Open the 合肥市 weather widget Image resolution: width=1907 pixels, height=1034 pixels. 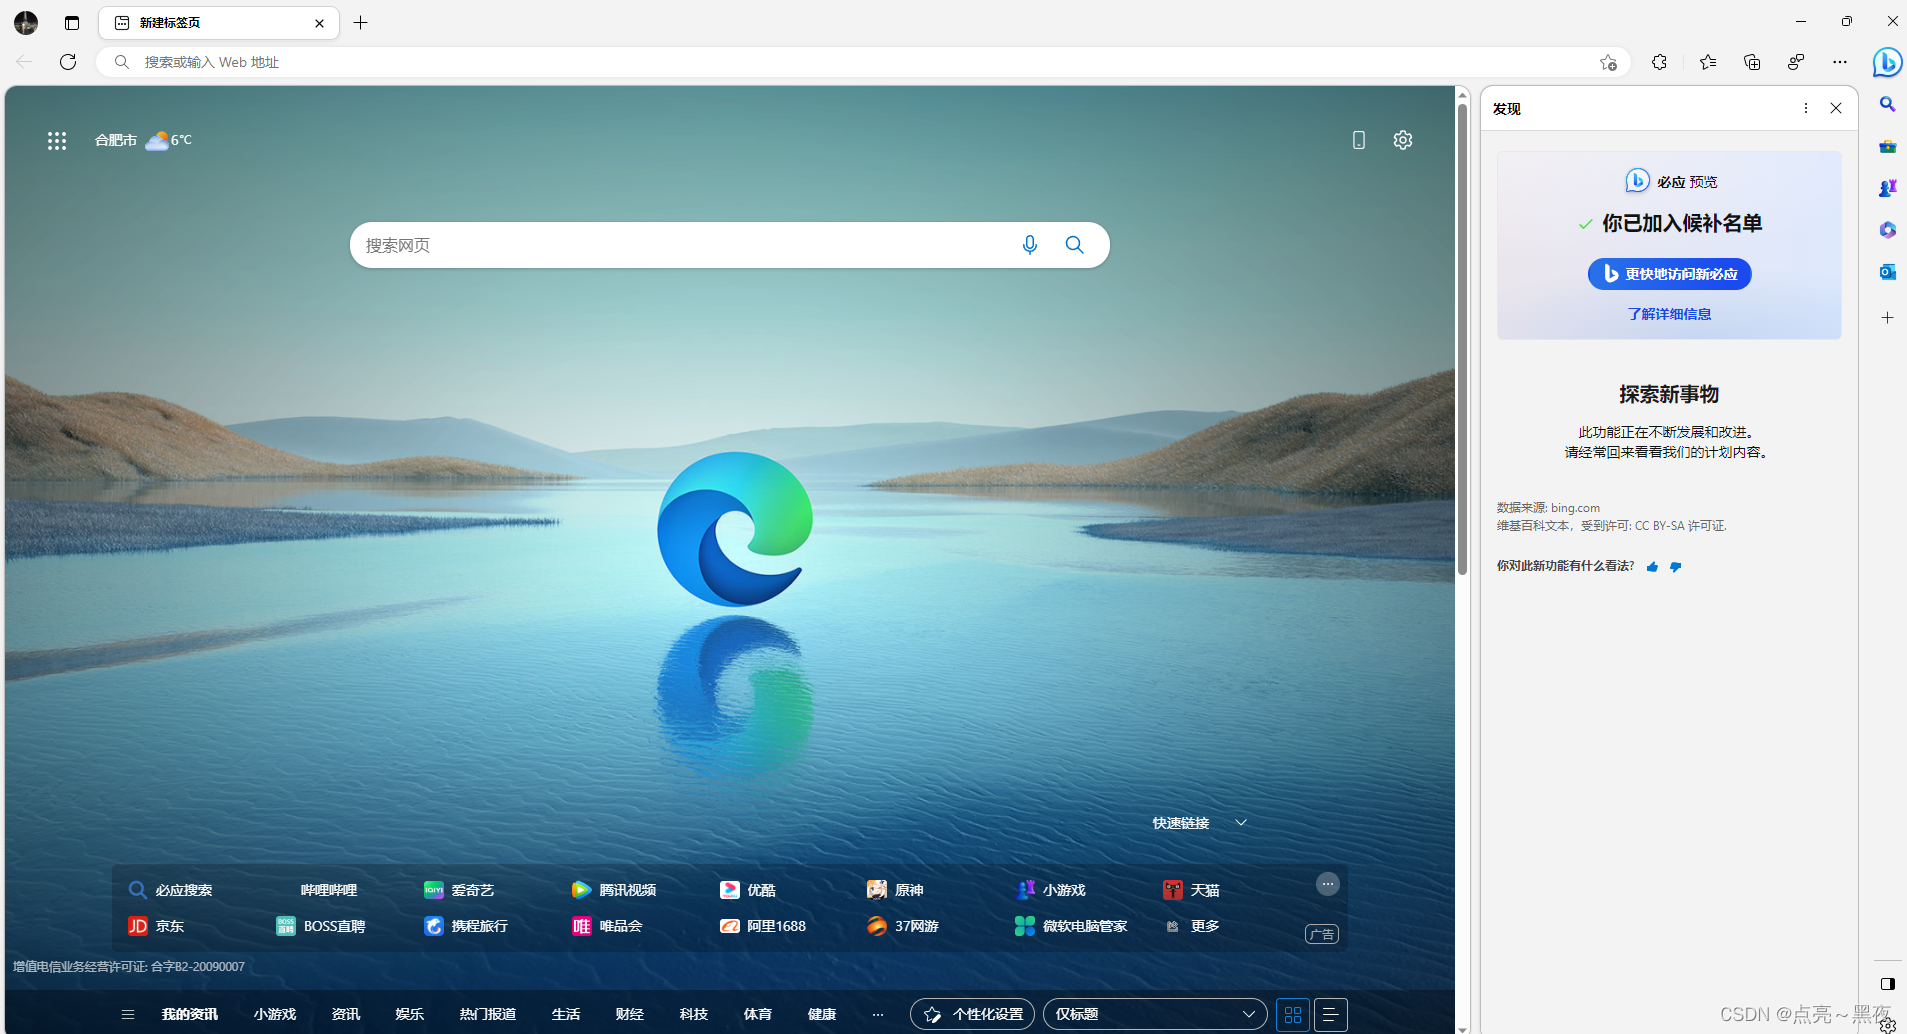pyautogui.click(x=143, y=140)
